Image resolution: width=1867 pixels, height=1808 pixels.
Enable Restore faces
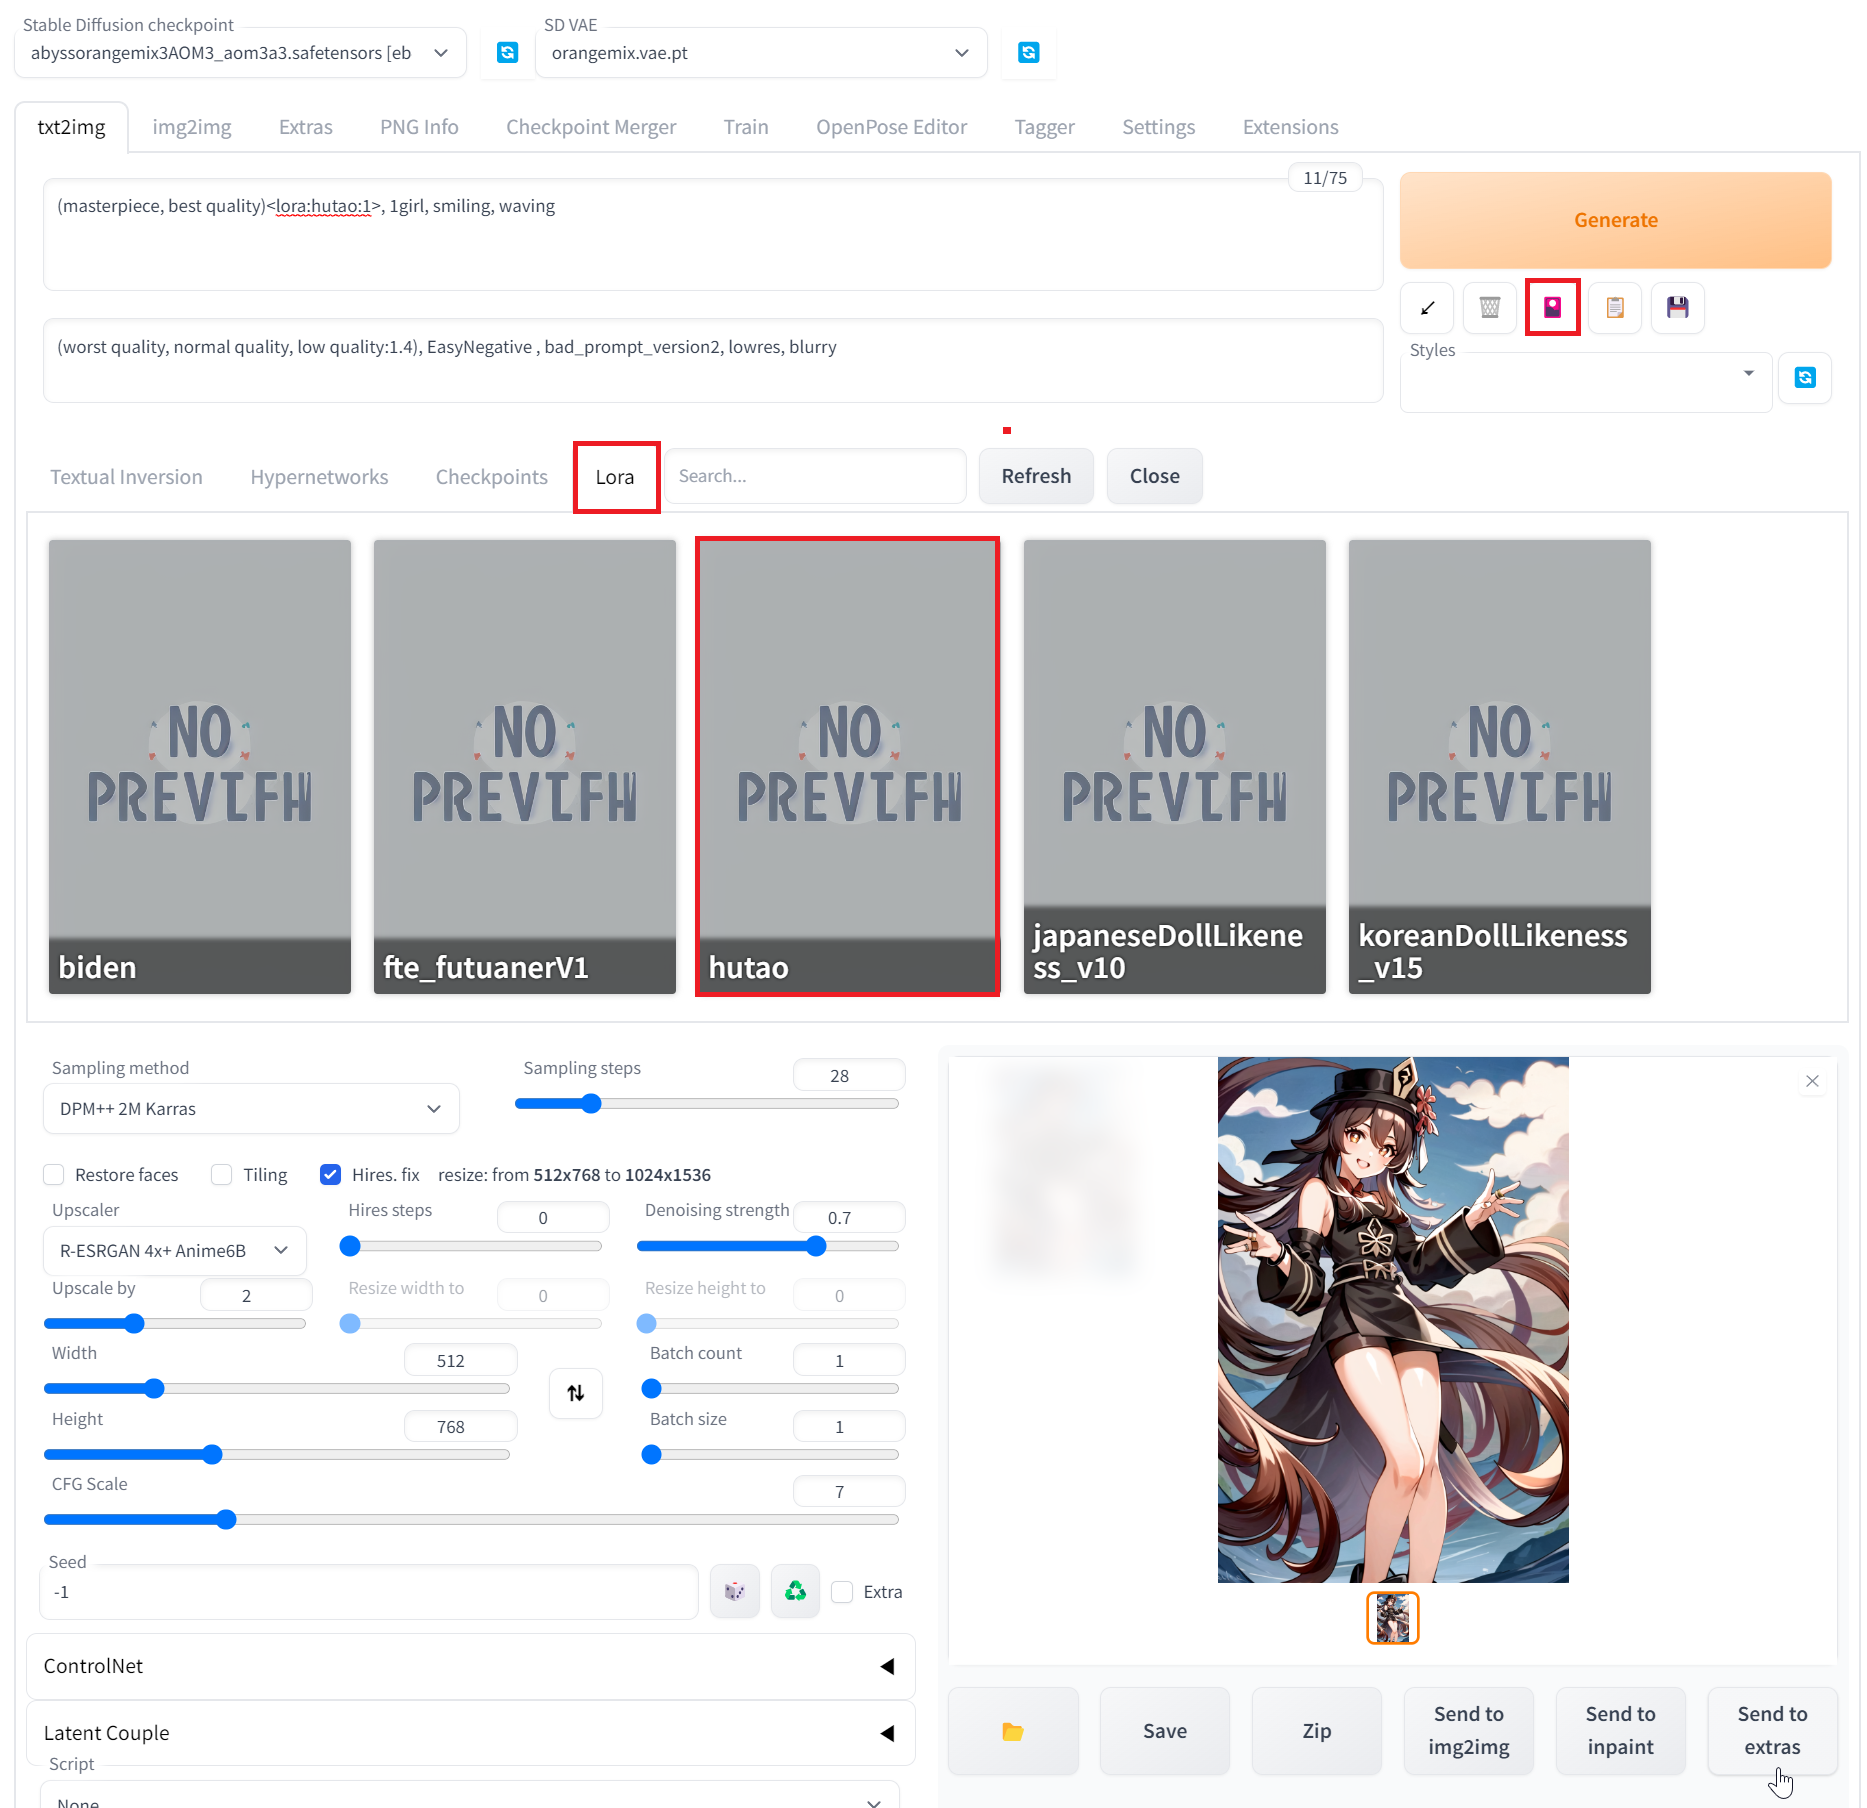coord(54,1174)
